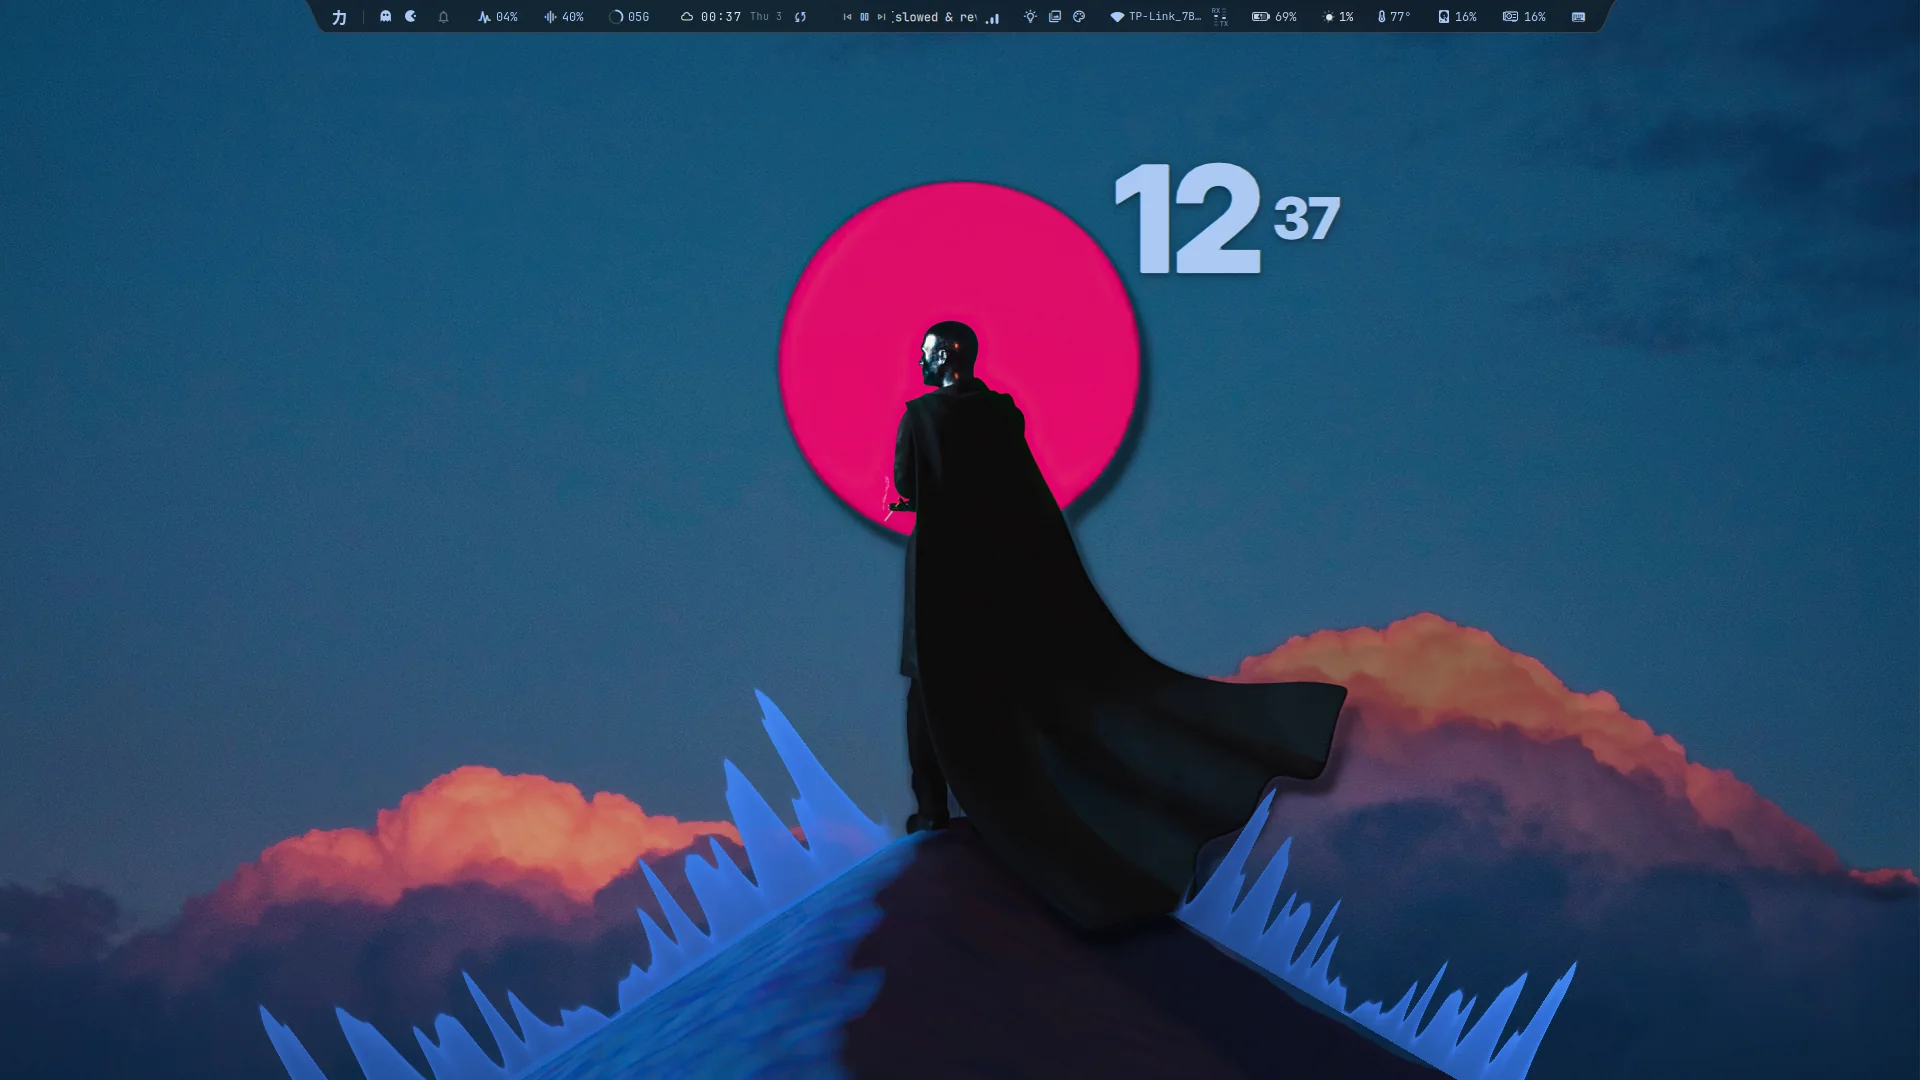Viewport: 1920px width, 1080px height.
Task: Click the brightness 1% sun indicator
Action: pos(1338,17)
